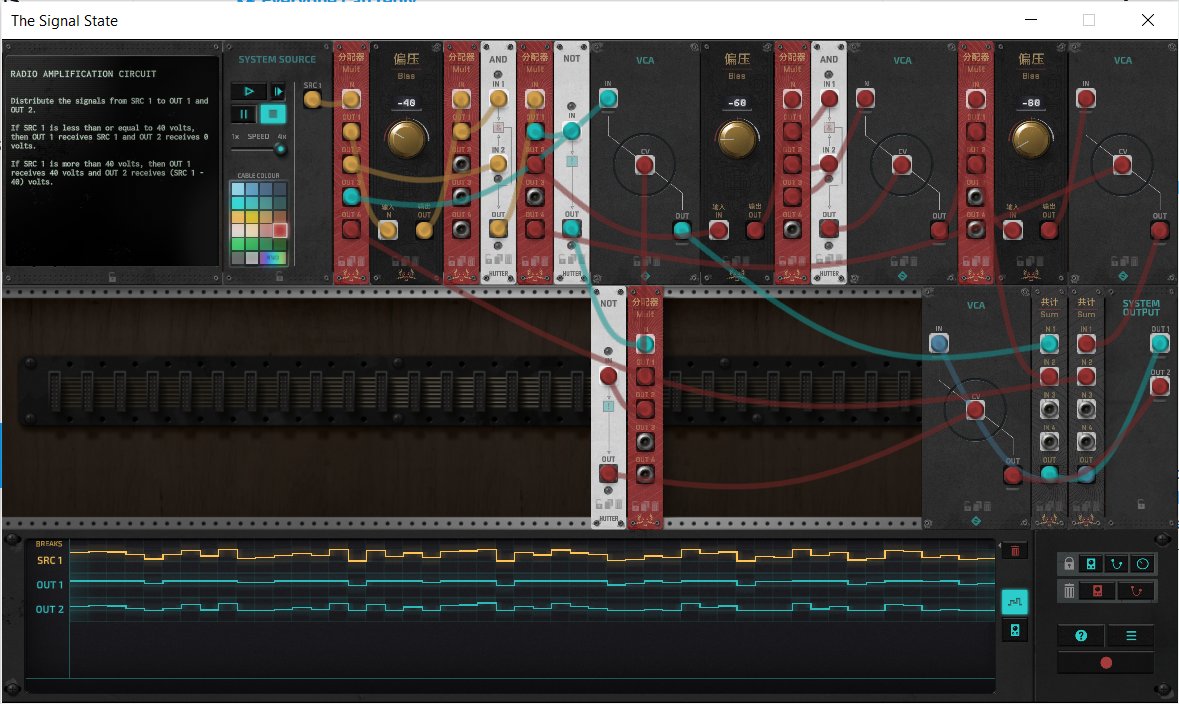This screenshot has height=704, width=1179.
Task: Click the first VCA module's IN cyan jack
Action: point(608,99)
